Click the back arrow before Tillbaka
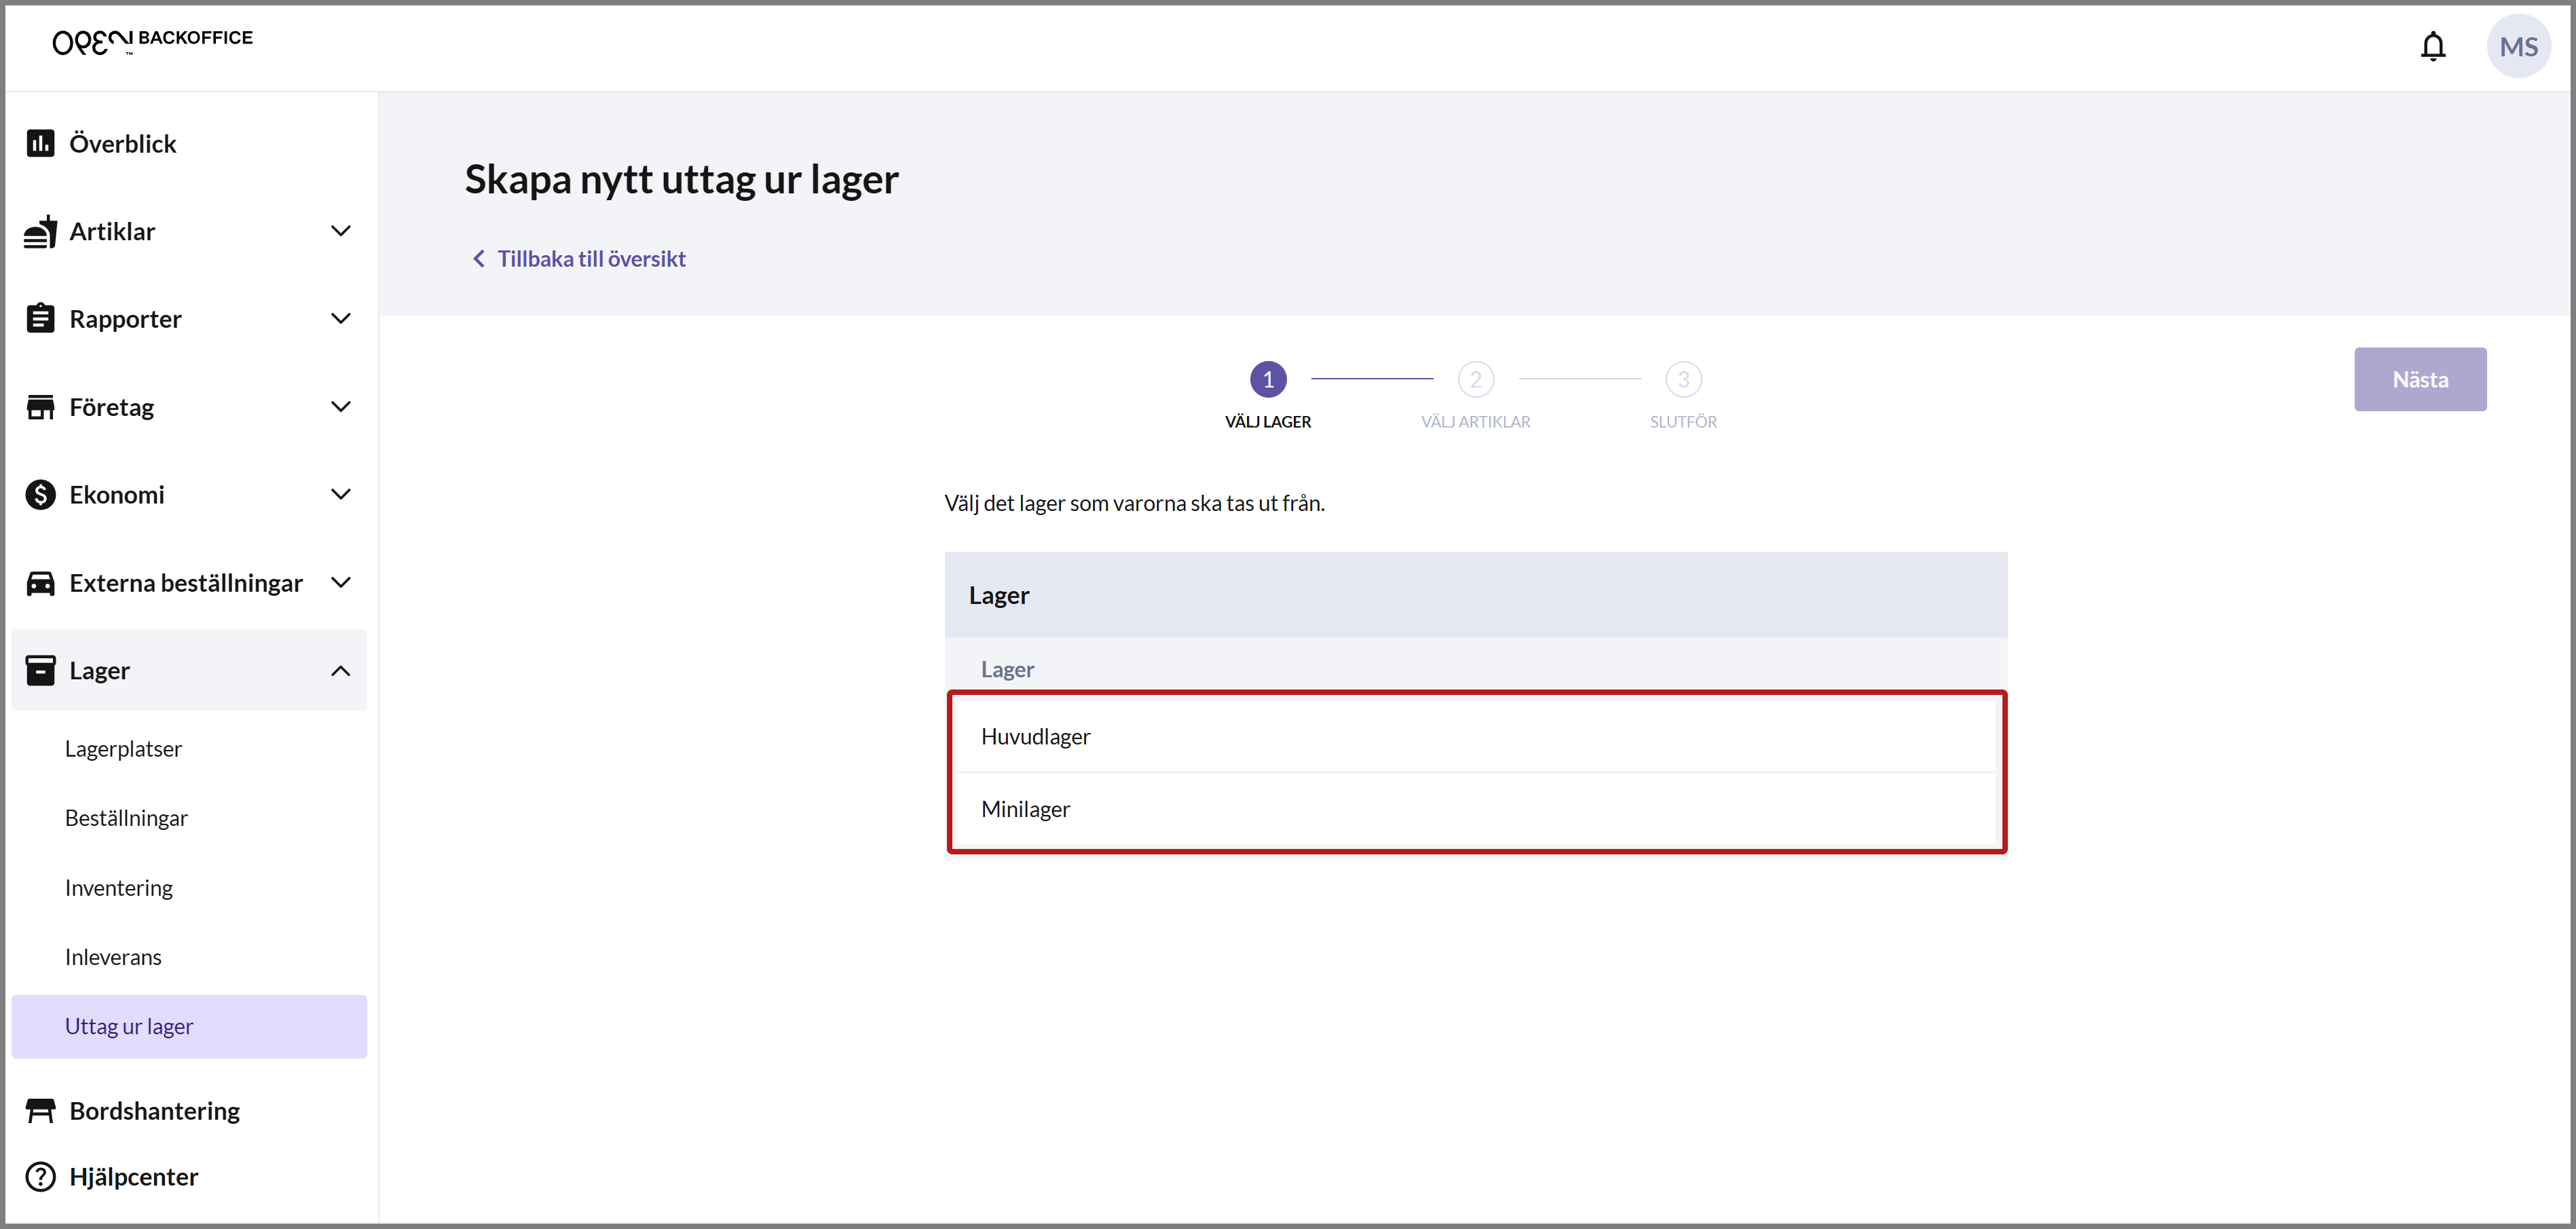The height and width of the screenshot is (1229, 2576). pos(479,259)
